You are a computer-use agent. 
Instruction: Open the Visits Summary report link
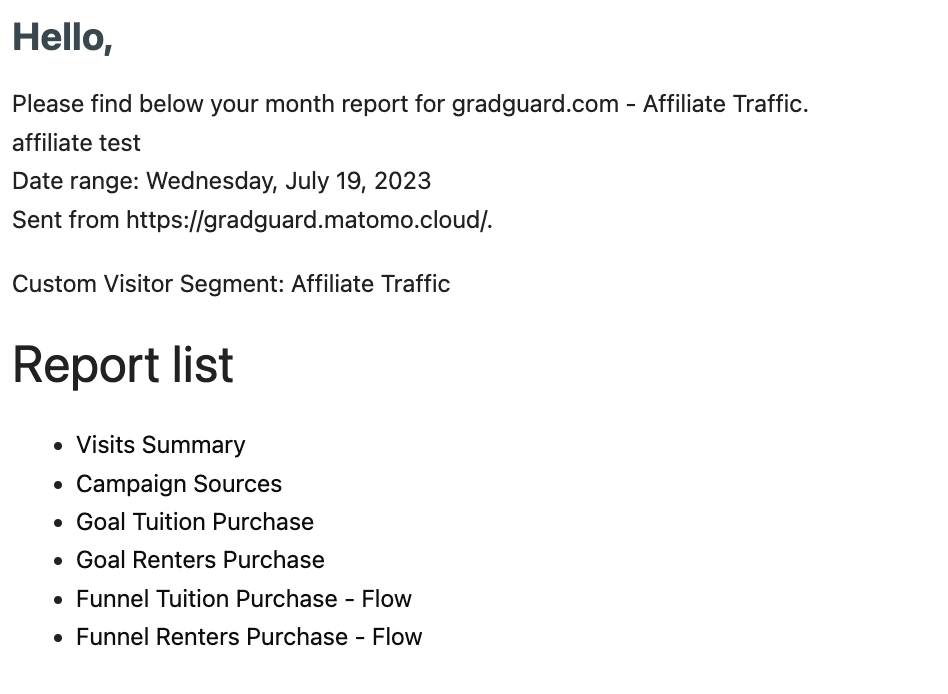[161, 445]
